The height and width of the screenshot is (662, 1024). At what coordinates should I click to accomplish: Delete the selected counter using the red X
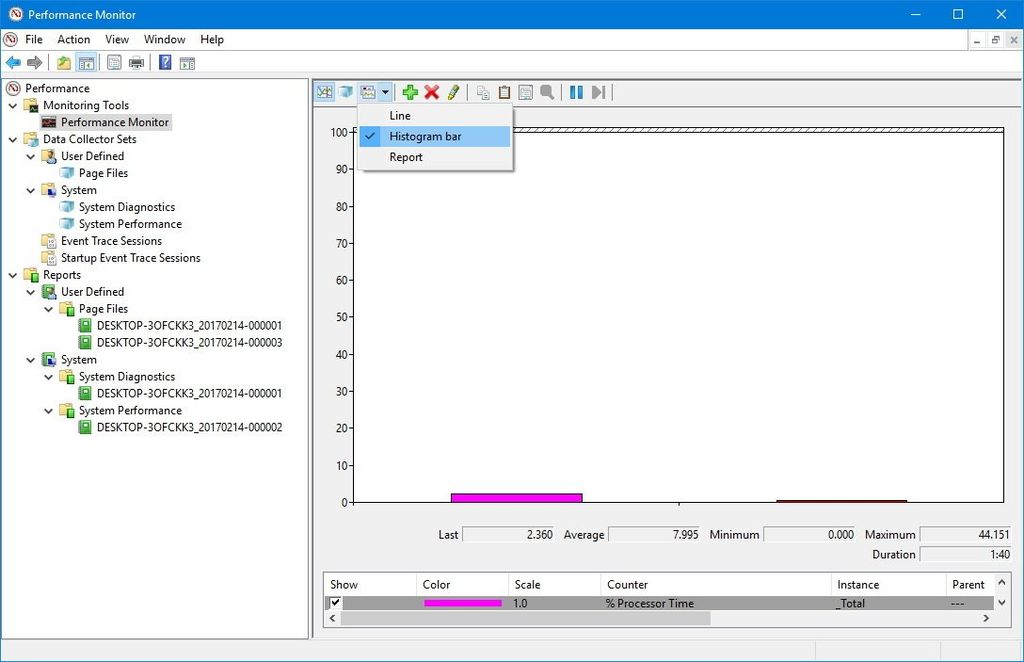click(x=431, y=92)
